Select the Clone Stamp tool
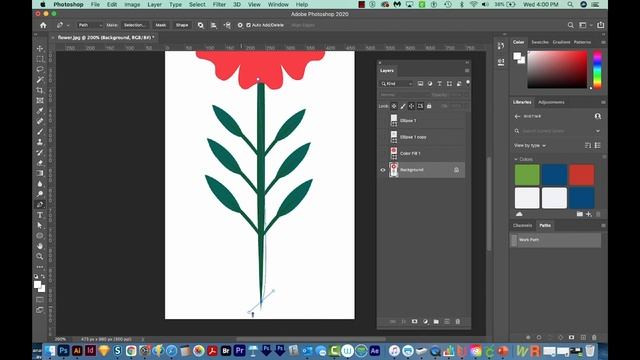 click(40, 142)
